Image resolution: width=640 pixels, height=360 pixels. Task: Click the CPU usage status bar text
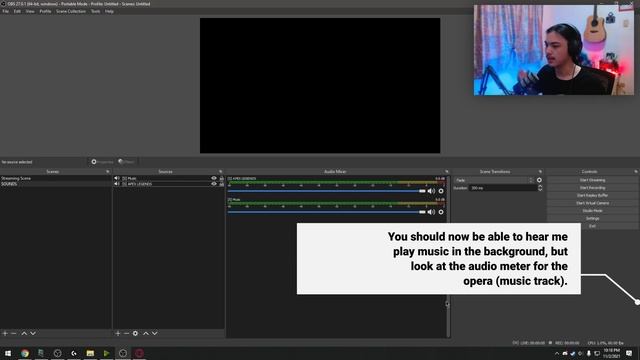(605, 343)
